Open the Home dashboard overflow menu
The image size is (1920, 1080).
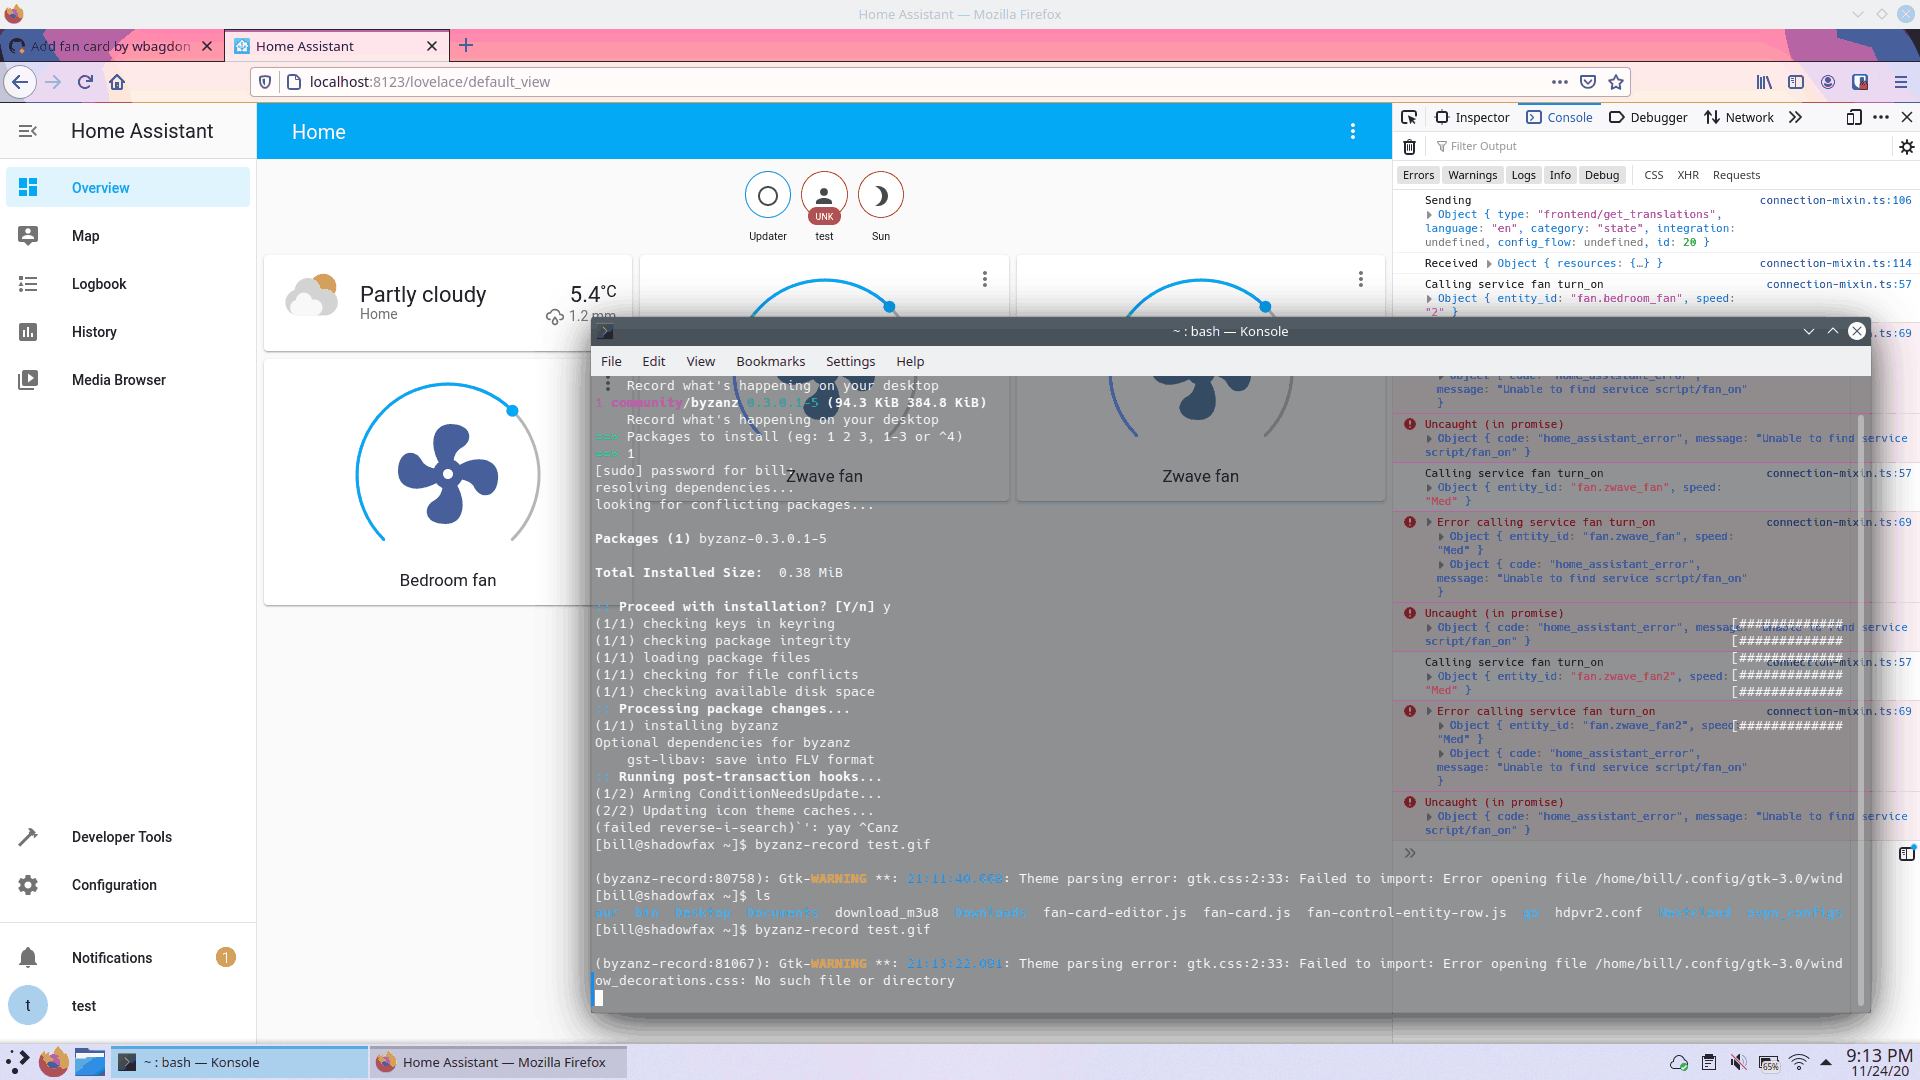pyautogui.click(x=1353, y=132)
